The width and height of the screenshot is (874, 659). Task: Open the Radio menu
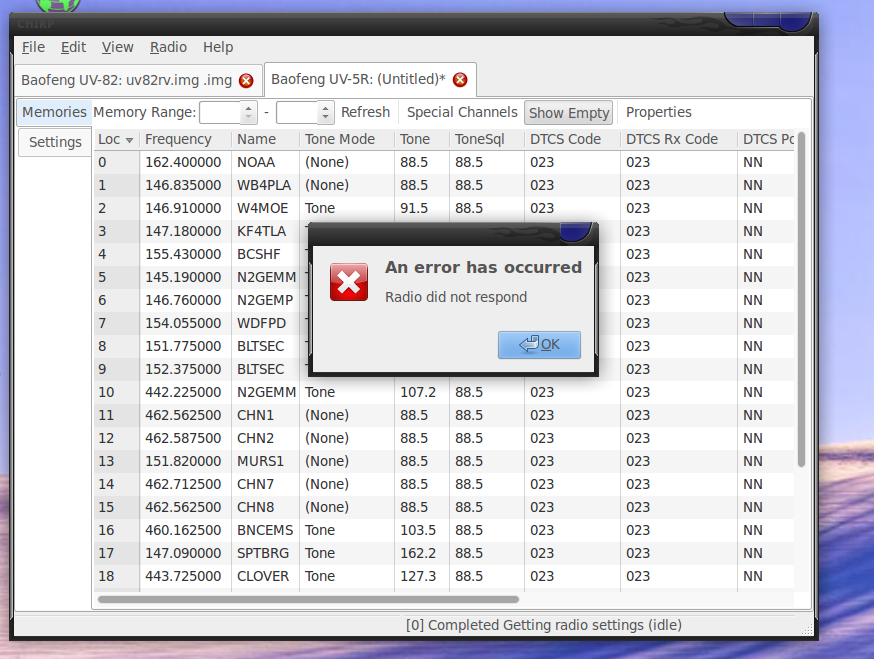coord(168,47)
